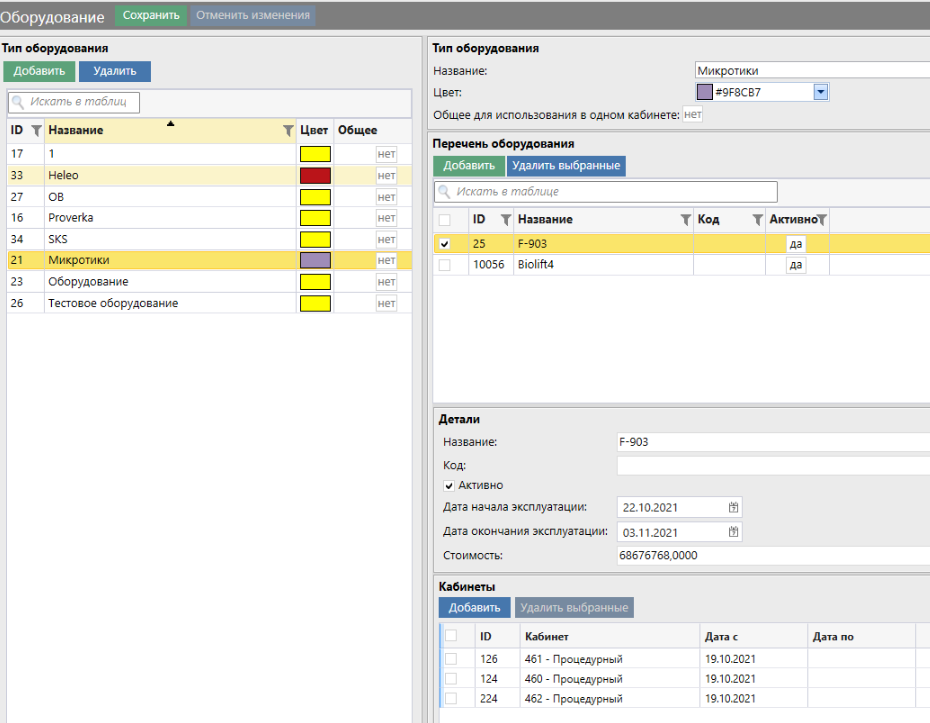
Task: Open the ID column filter in equipment types table
Action: tap(36, 130)
